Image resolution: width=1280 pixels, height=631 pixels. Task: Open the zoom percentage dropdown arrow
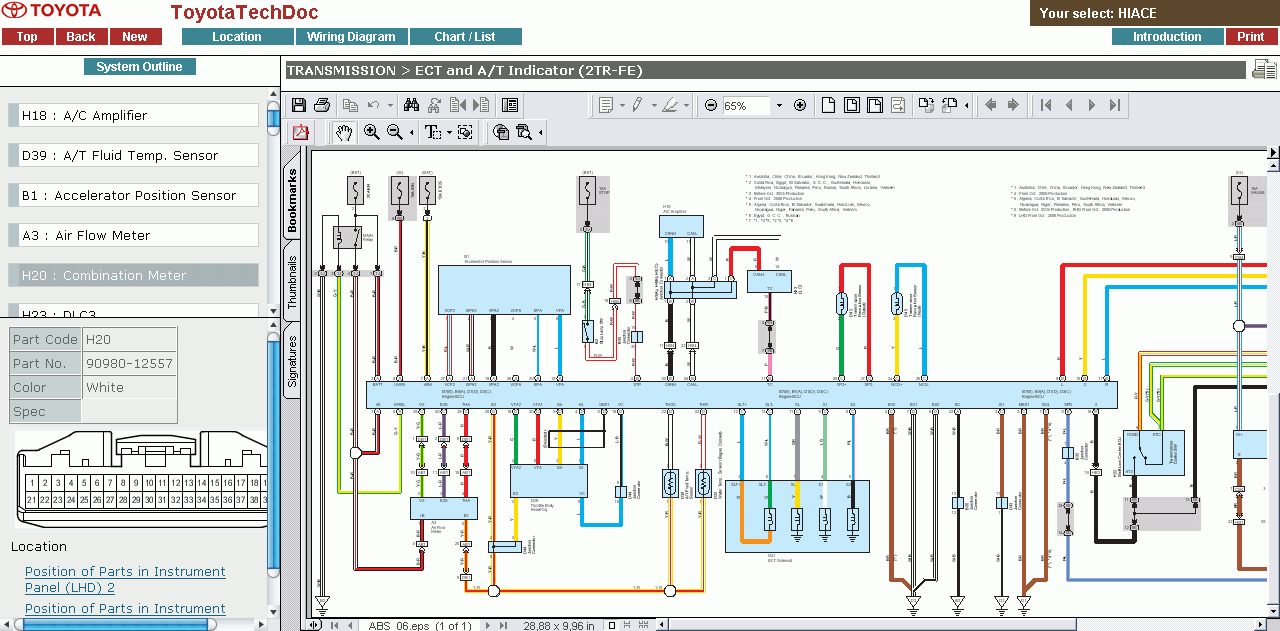(x=779, y=105)
